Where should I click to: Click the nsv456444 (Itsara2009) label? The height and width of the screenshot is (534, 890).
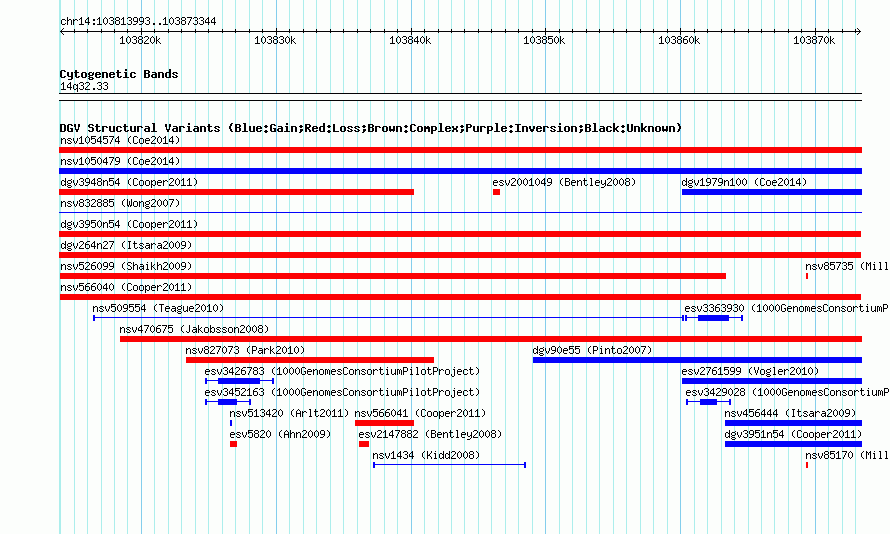(791, 413)
